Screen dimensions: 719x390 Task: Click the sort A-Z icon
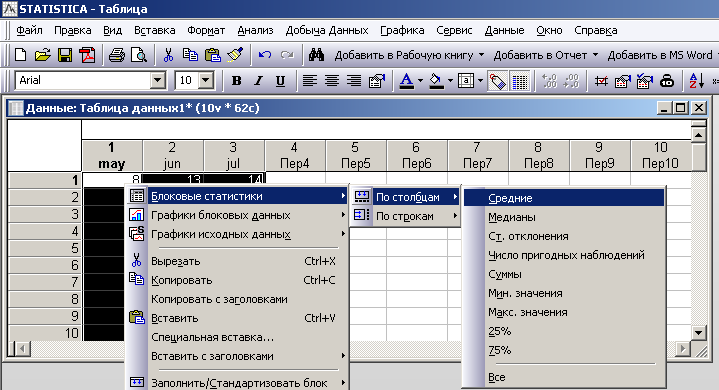click(x=697, y=81)
